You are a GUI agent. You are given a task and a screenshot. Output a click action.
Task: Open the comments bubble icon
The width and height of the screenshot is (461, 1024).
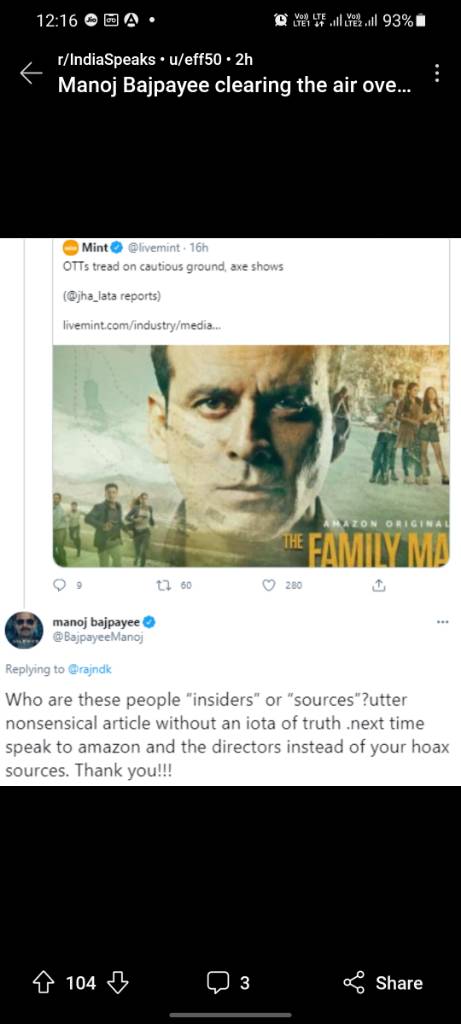217,982
